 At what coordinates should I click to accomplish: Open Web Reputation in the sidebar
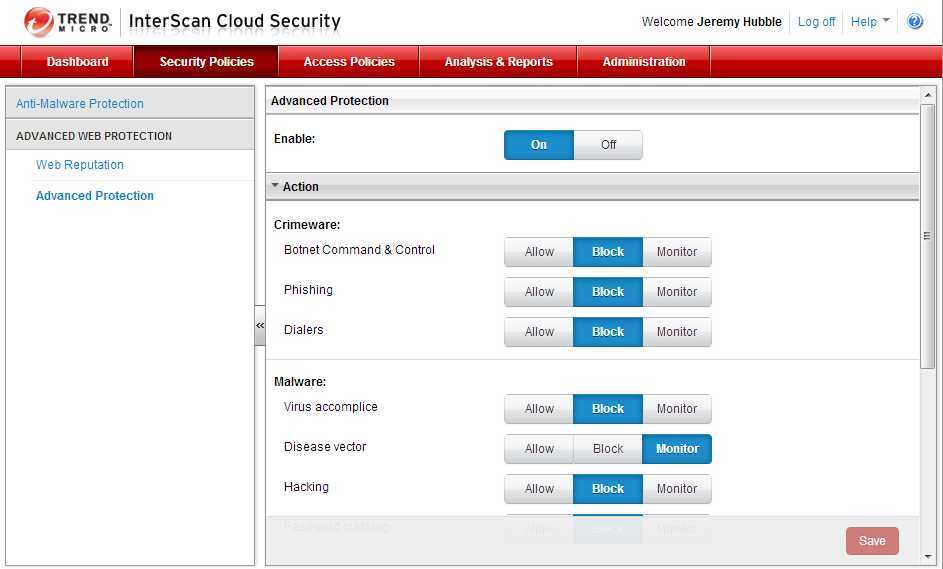pos(79,165)
